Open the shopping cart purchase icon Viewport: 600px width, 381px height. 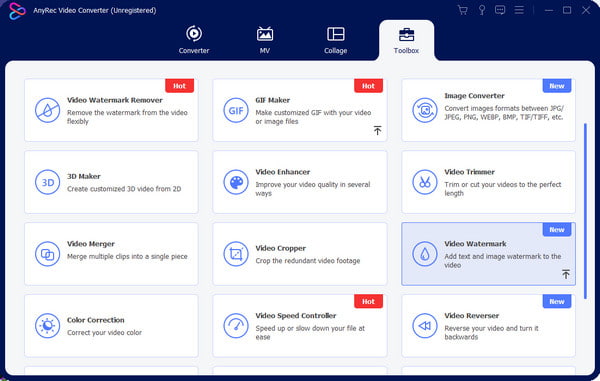pyautogui.click(x=463, y=10)
